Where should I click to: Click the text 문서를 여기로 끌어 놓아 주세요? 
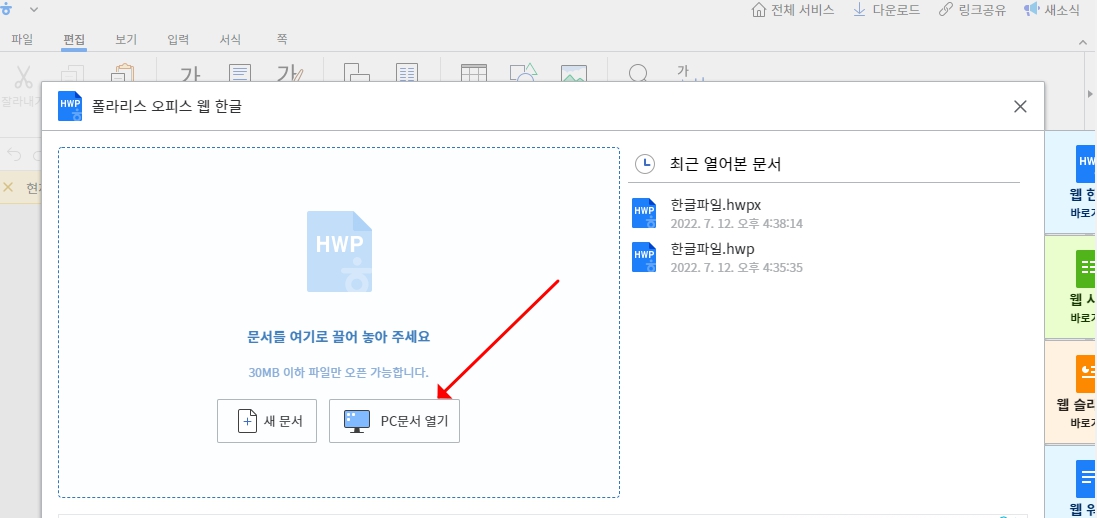[x=339, y=337]
